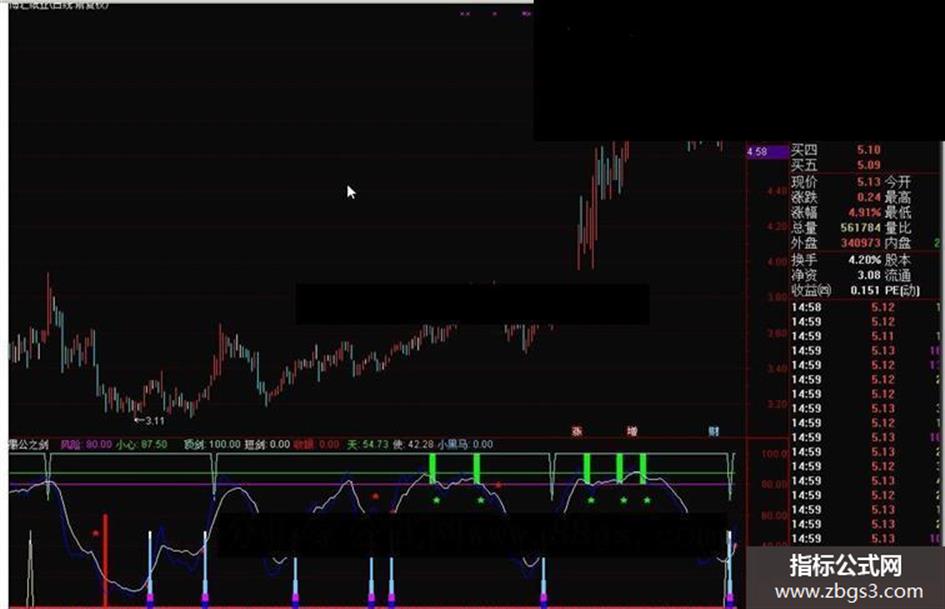This screenshot has width=945, height=609.
Task: Select the 总量 561784 volume value
Action: click(x=836, y=228)
